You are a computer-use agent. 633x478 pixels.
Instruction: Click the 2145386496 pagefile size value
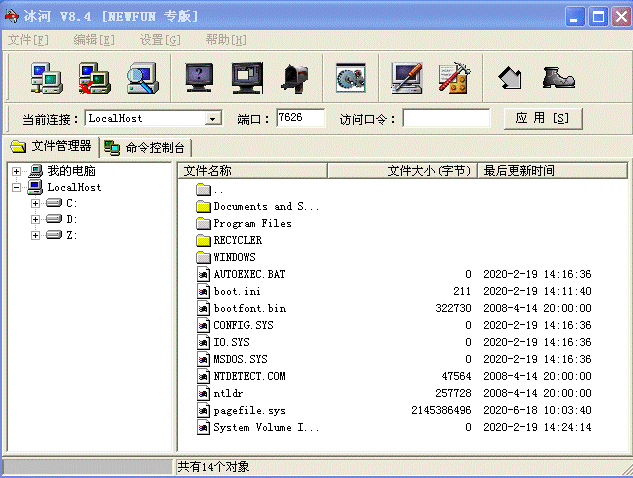pyautogui.click(x=441, y=410)
